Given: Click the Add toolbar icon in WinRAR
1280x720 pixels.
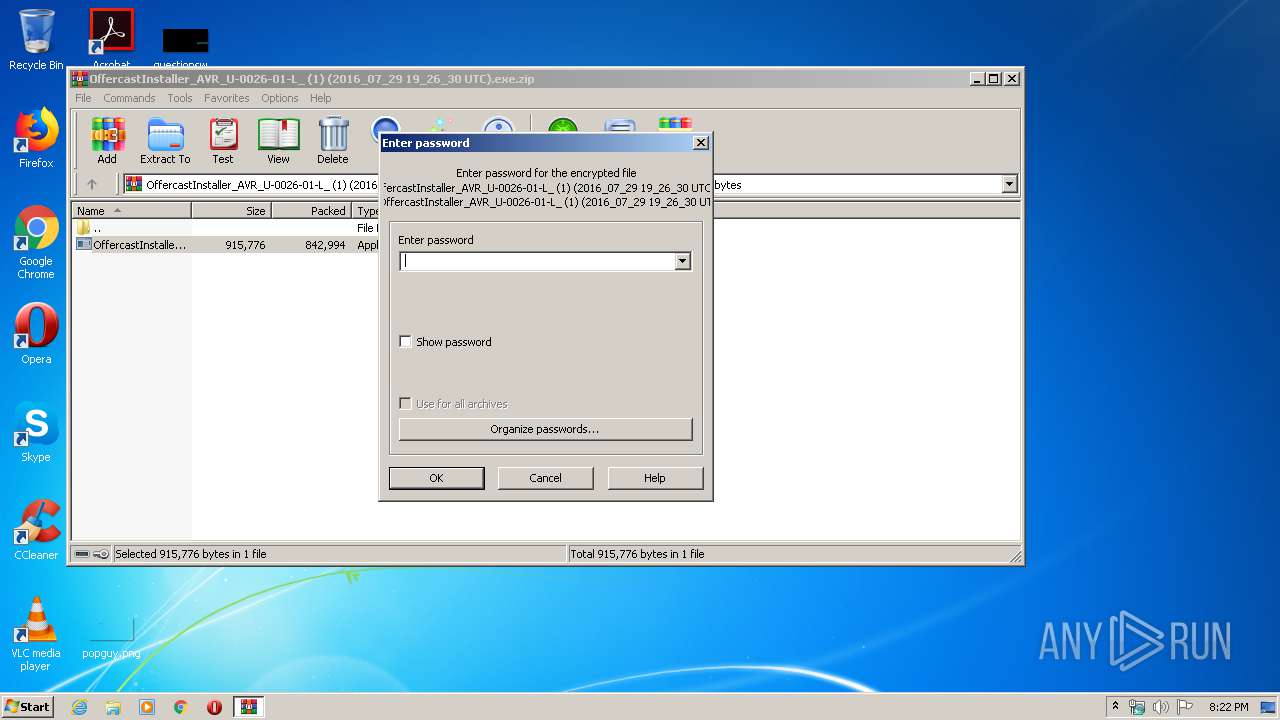Looking at the screenshot, I should (107, 141).
